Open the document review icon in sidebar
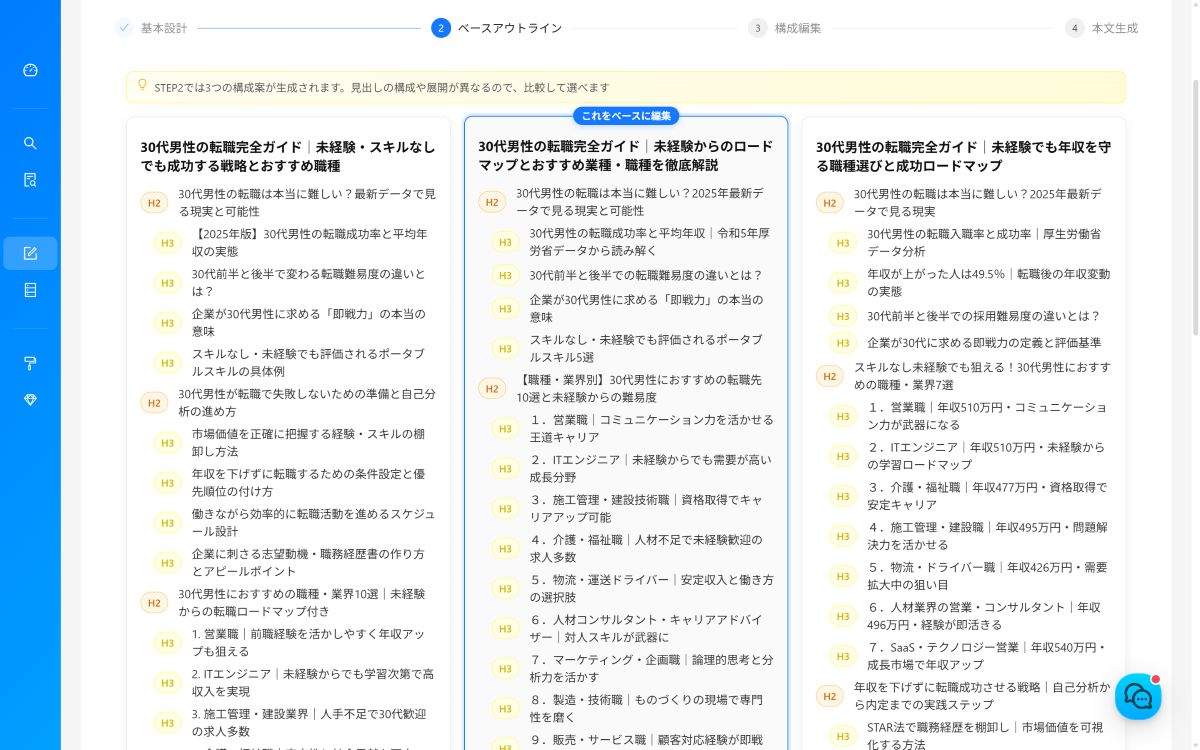This screenshot has width=1200, height=750. (x=30, y=180)
